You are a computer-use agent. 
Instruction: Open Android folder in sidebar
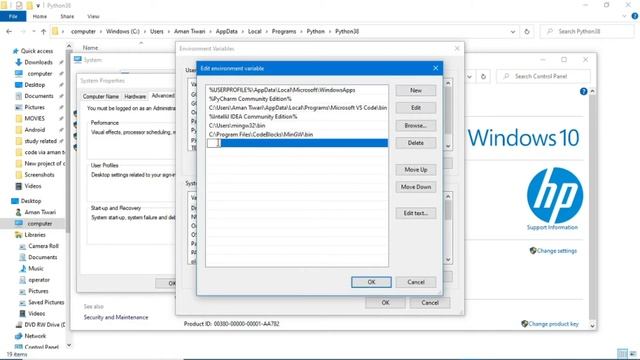35,130
